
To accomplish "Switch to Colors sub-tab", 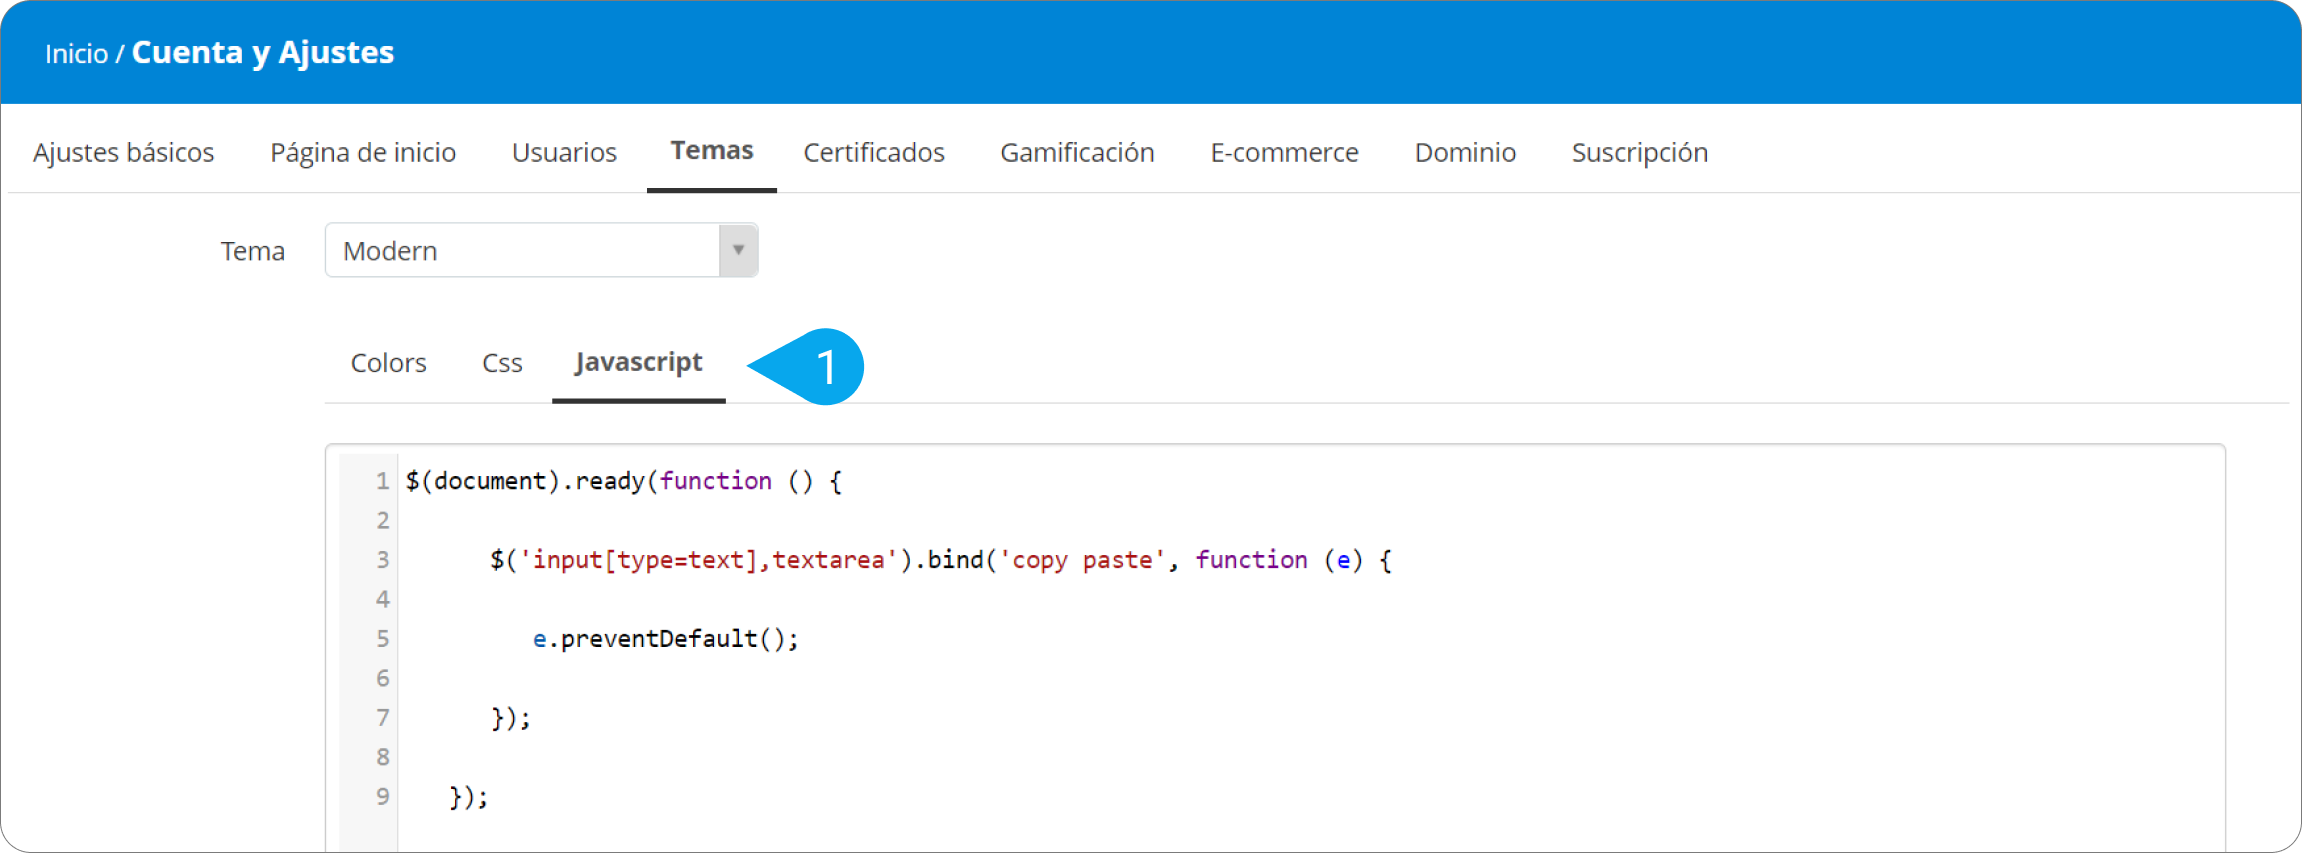I will tap(388, 363).
